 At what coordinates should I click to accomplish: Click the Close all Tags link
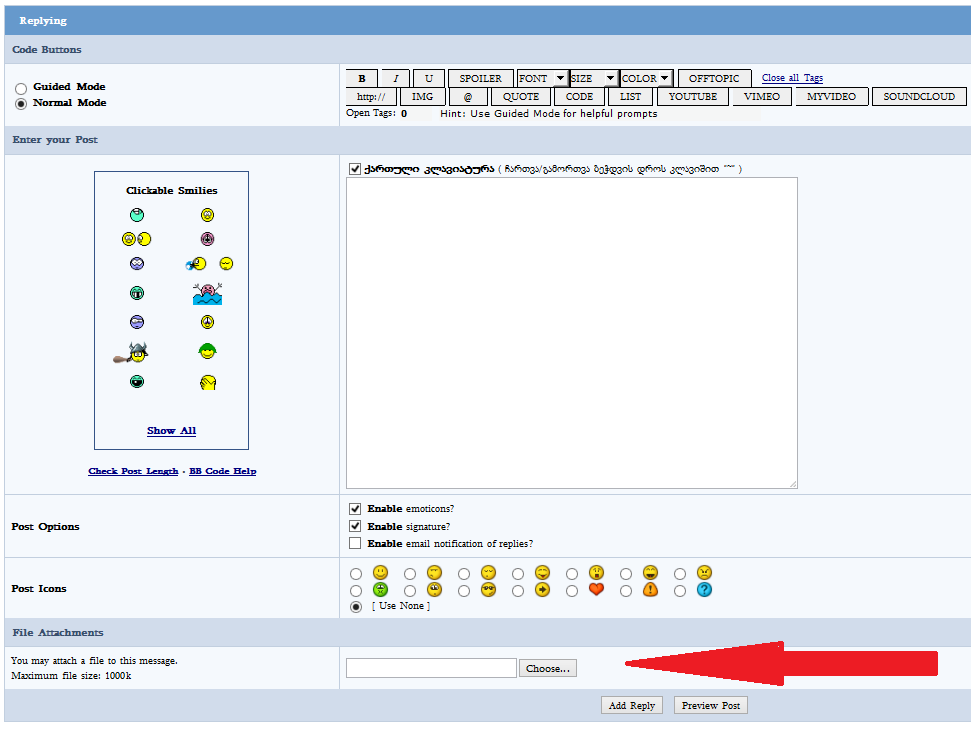(792, 77)
